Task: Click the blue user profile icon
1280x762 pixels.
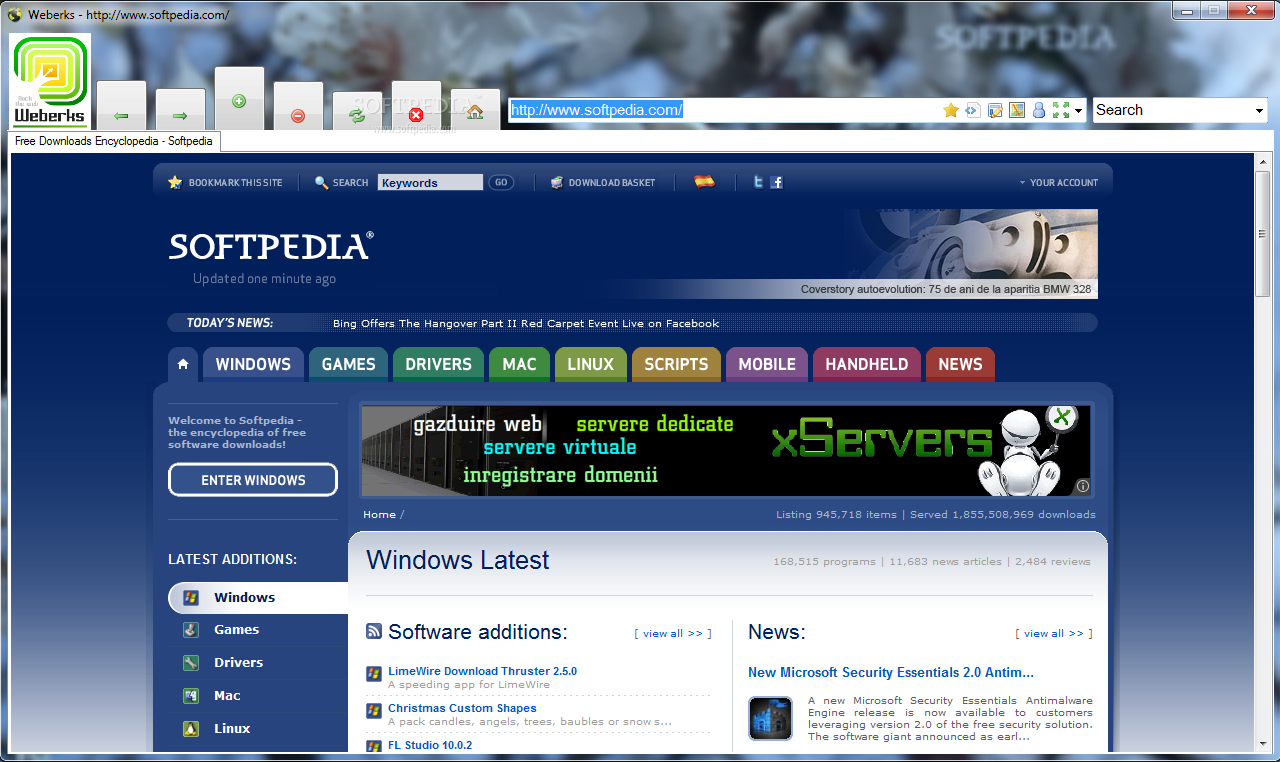Action: pos(1039,110)
